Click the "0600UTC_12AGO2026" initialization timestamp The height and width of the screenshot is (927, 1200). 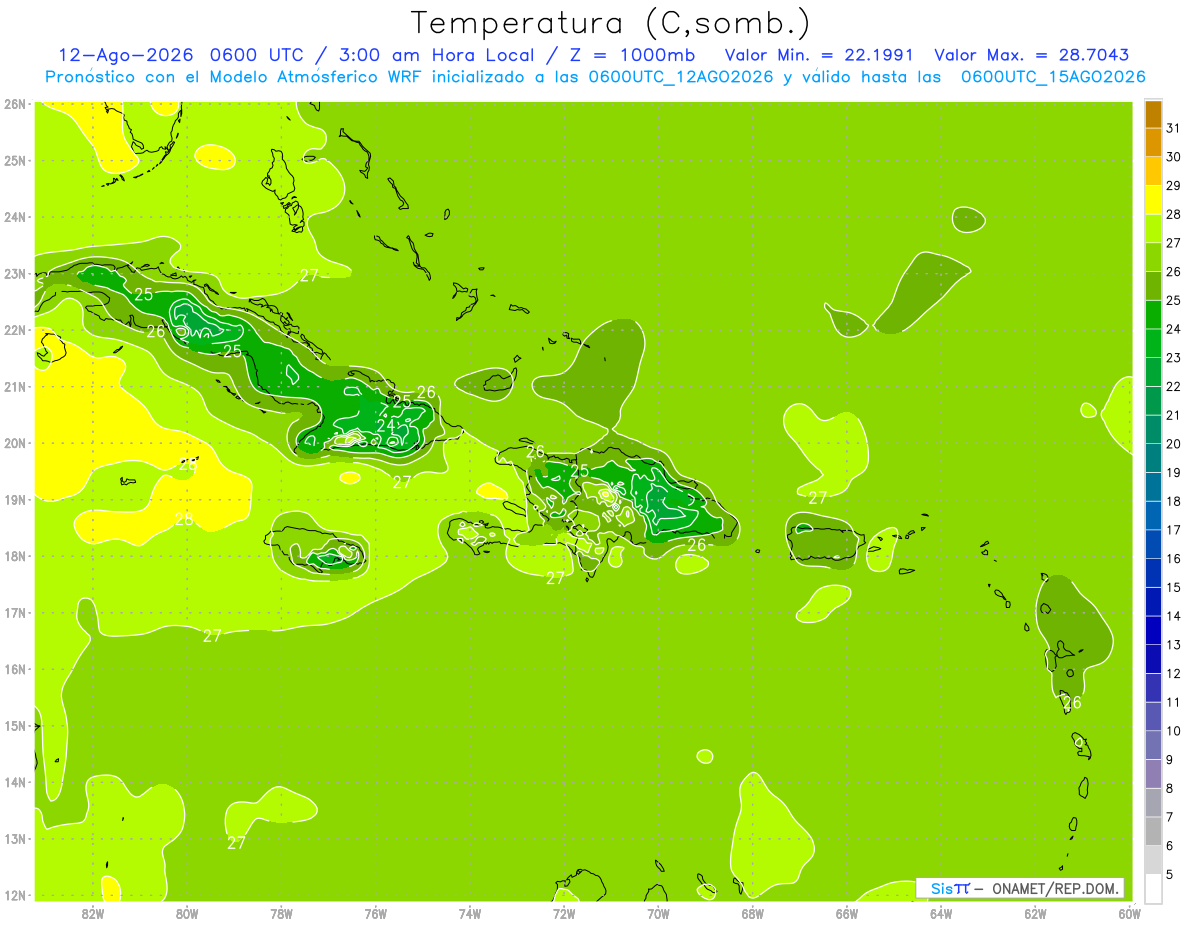pos(681,77)
